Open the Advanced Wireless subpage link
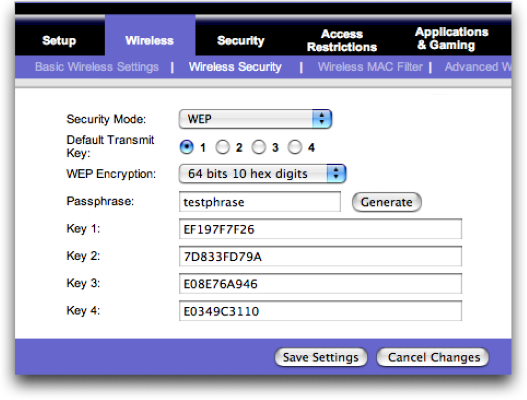 478,67
